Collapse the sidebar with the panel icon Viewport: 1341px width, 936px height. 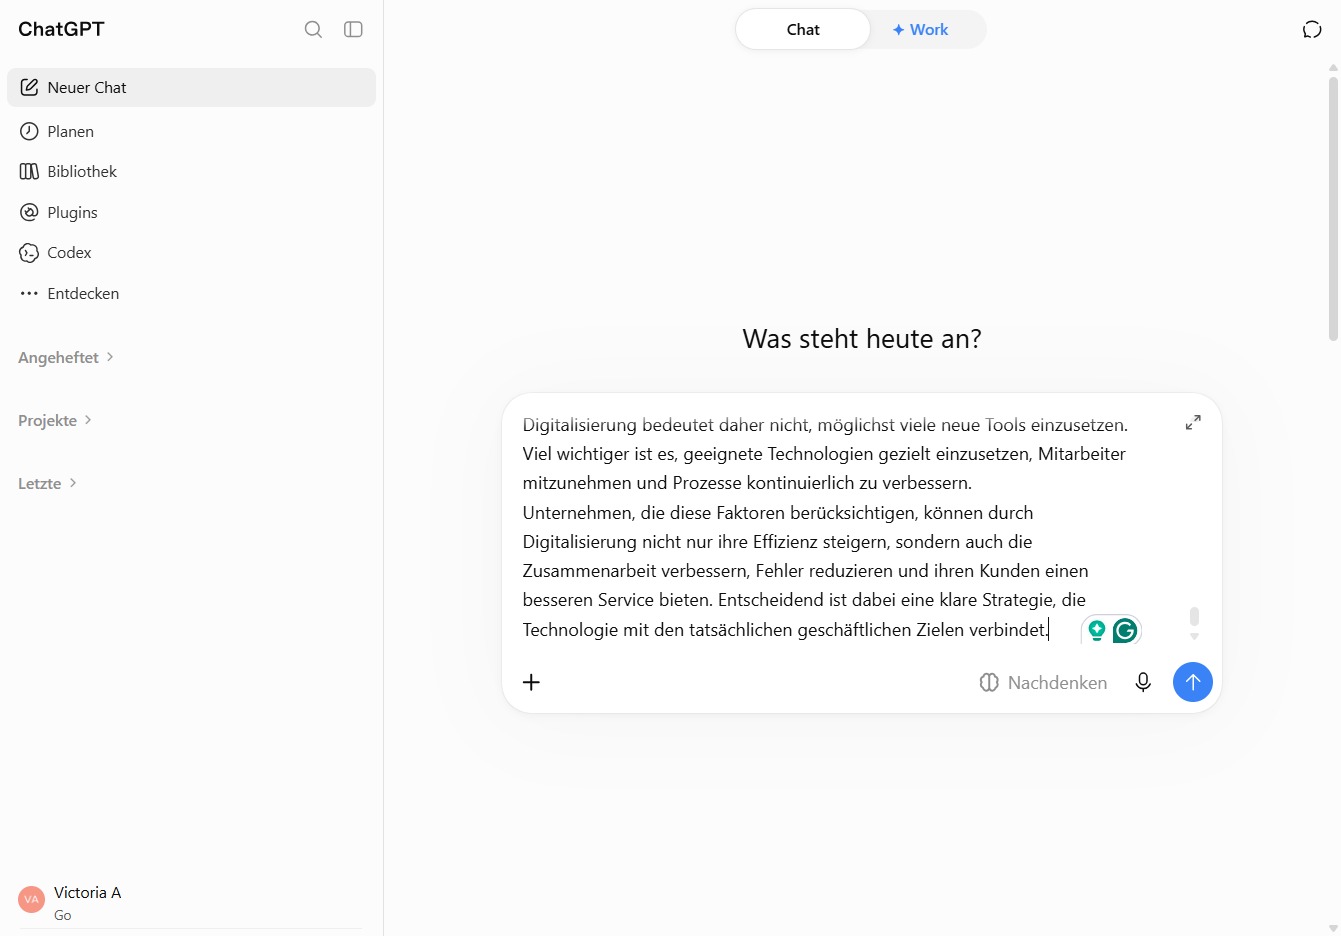tap(353, 29)
